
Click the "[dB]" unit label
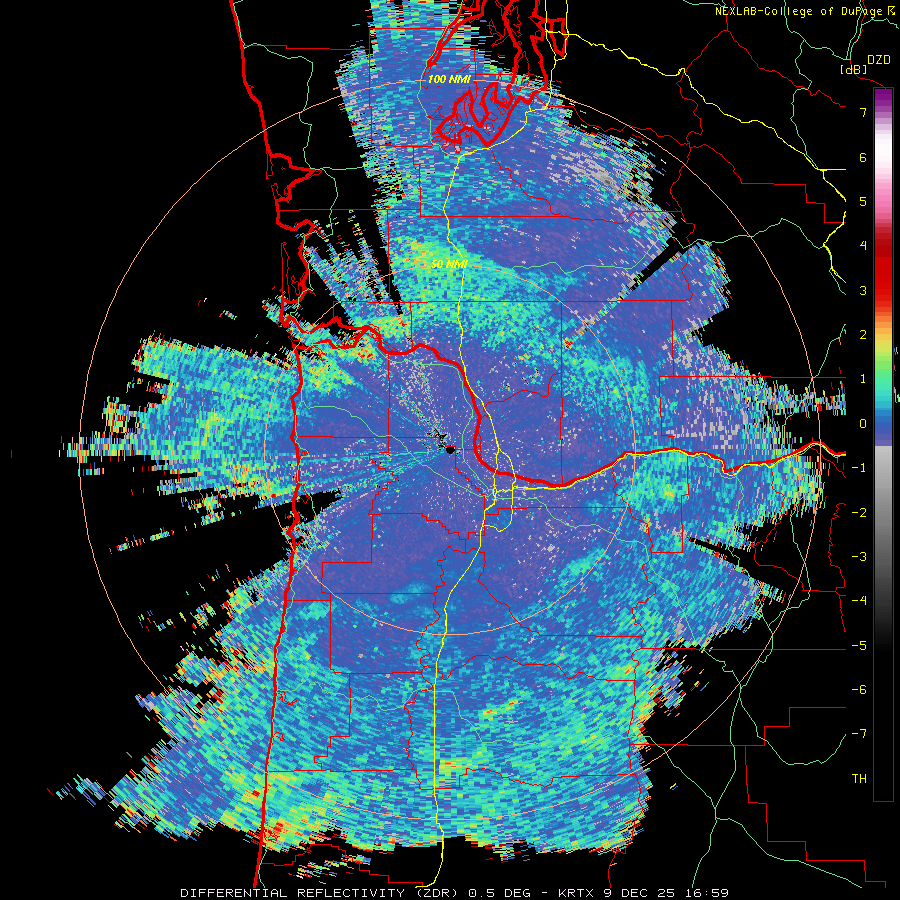[x=854, y=69]
